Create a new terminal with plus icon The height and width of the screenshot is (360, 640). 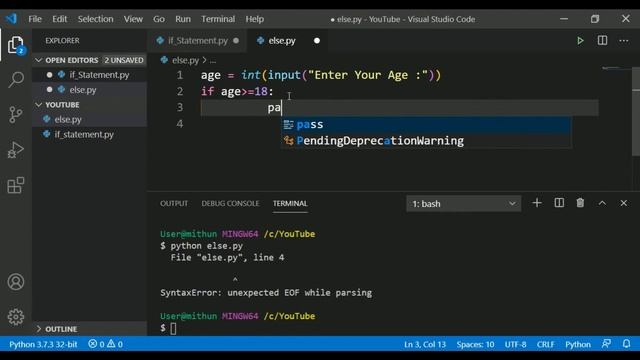tap(537, 203)
